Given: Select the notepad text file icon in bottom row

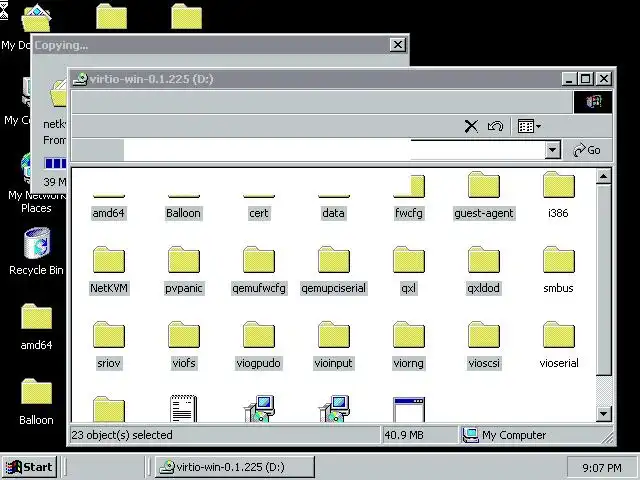Looking at the screenshot, I should tap(183, 409).
